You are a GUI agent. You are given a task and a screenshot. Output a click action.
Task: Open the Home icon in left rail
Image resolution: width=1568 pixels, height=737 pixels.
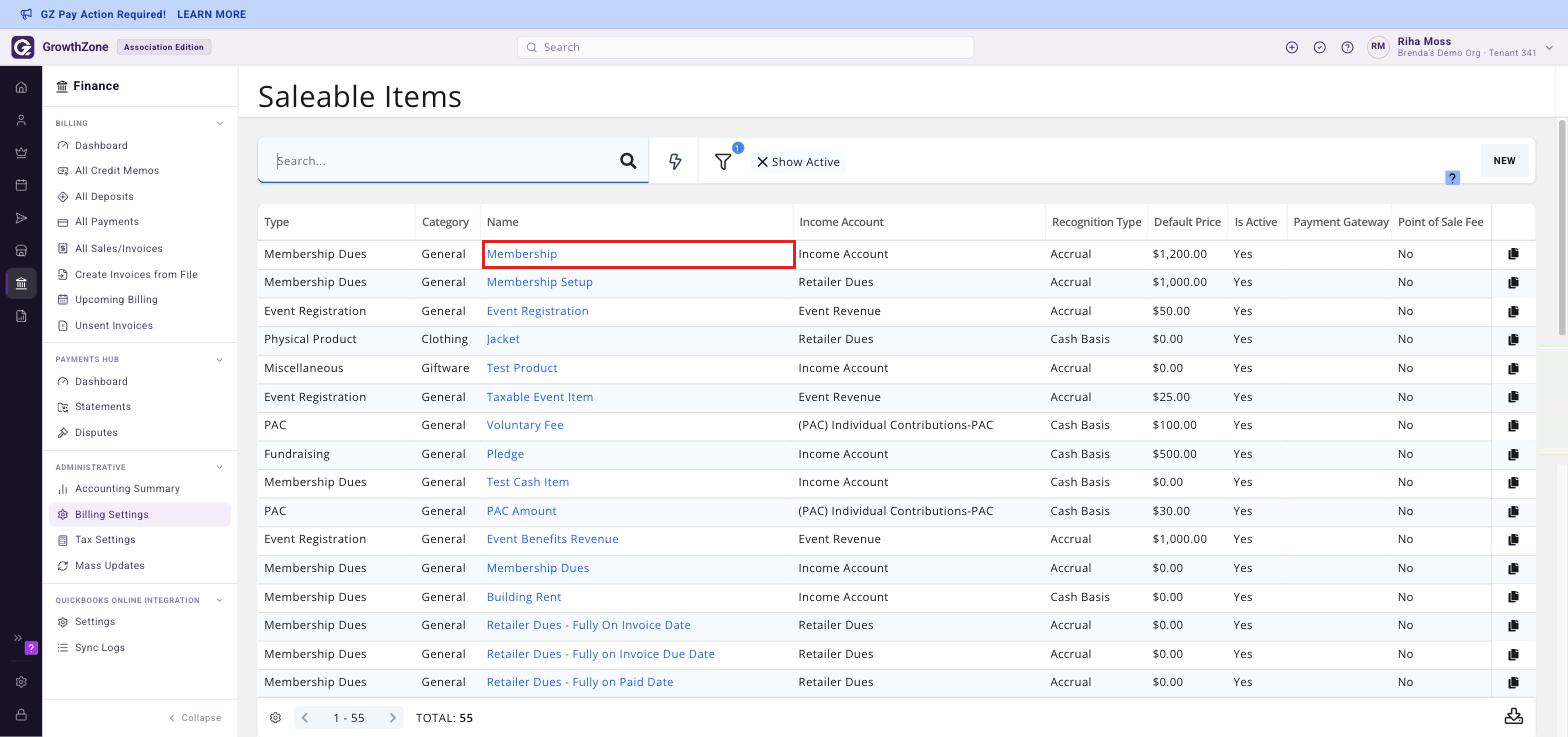tap(21, 87)
